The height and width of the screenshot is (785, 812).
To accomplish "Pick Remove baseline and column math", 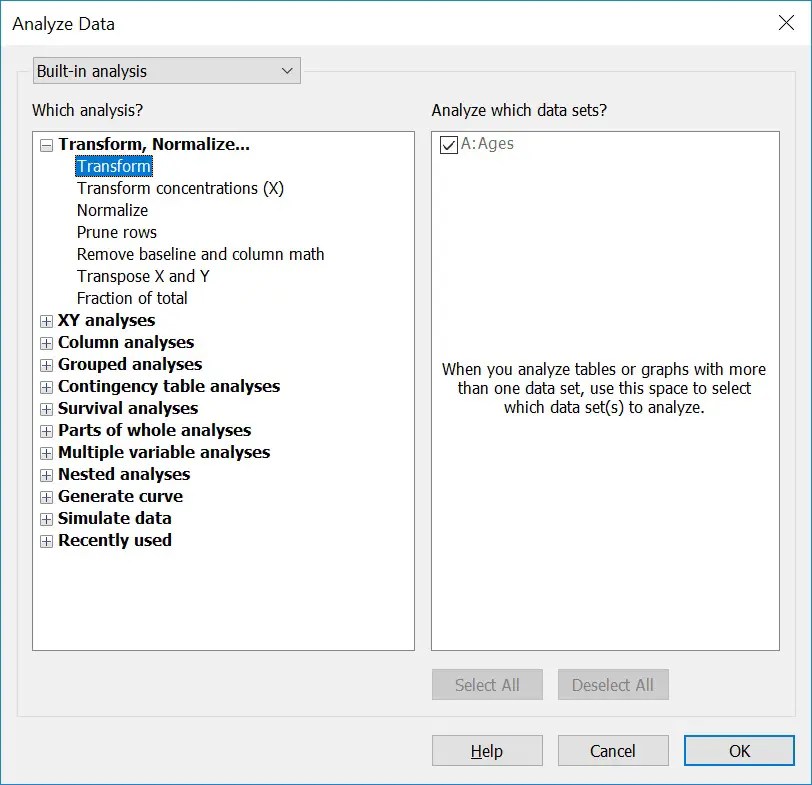I will point(200,254).
